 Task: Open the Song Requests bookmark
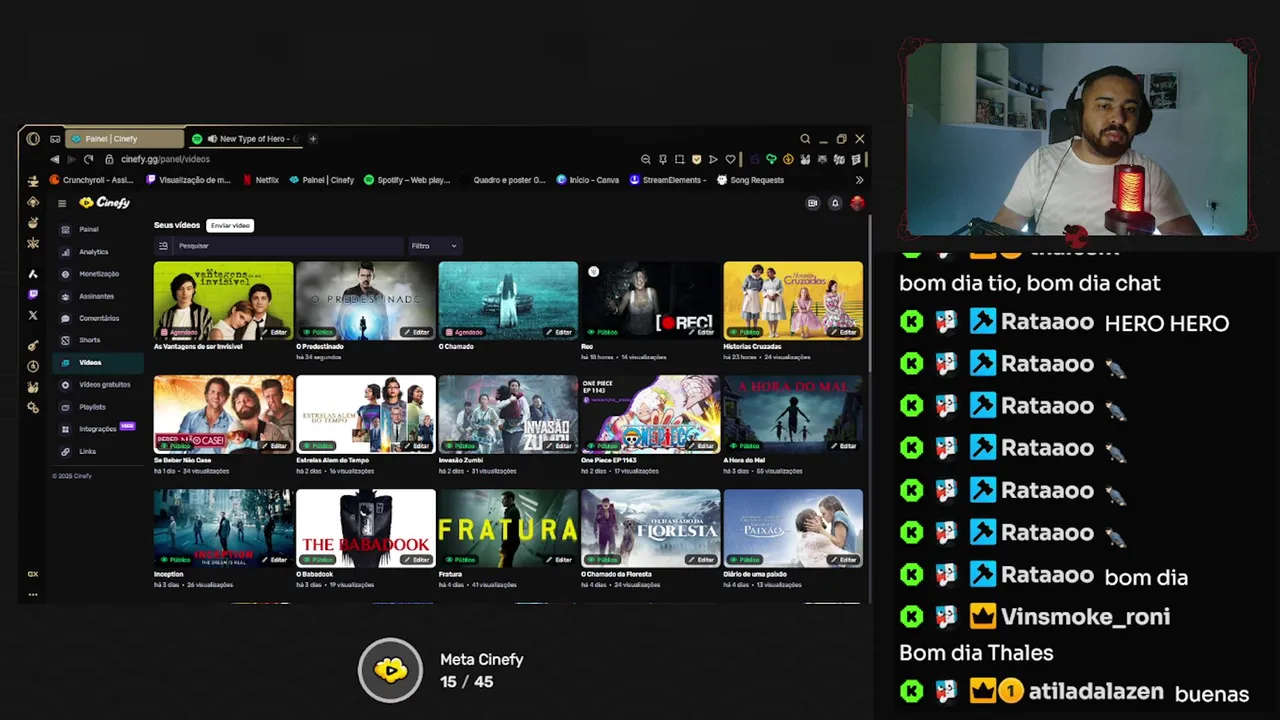[750, 180]
